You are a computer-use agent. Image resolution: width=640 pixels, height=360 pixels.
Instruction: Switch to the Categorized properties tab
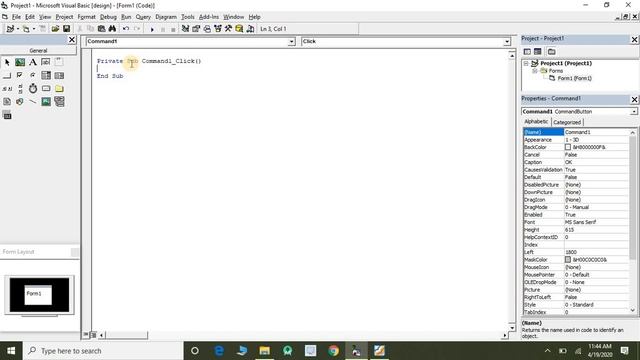567,122
